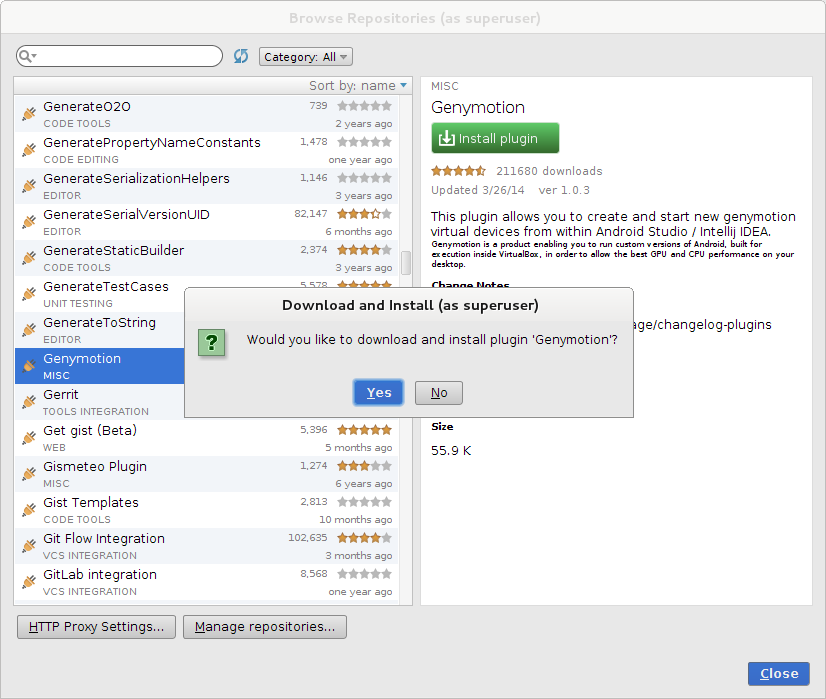Click the Updated 3/26/14 text

click(x=478, y=190)
